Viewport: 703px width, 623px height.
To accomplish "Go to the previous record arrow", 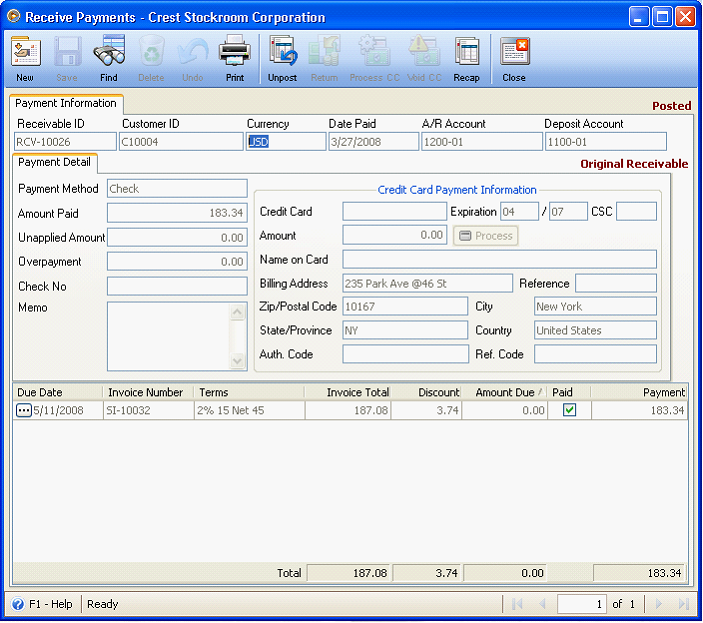I will [542, 604].
